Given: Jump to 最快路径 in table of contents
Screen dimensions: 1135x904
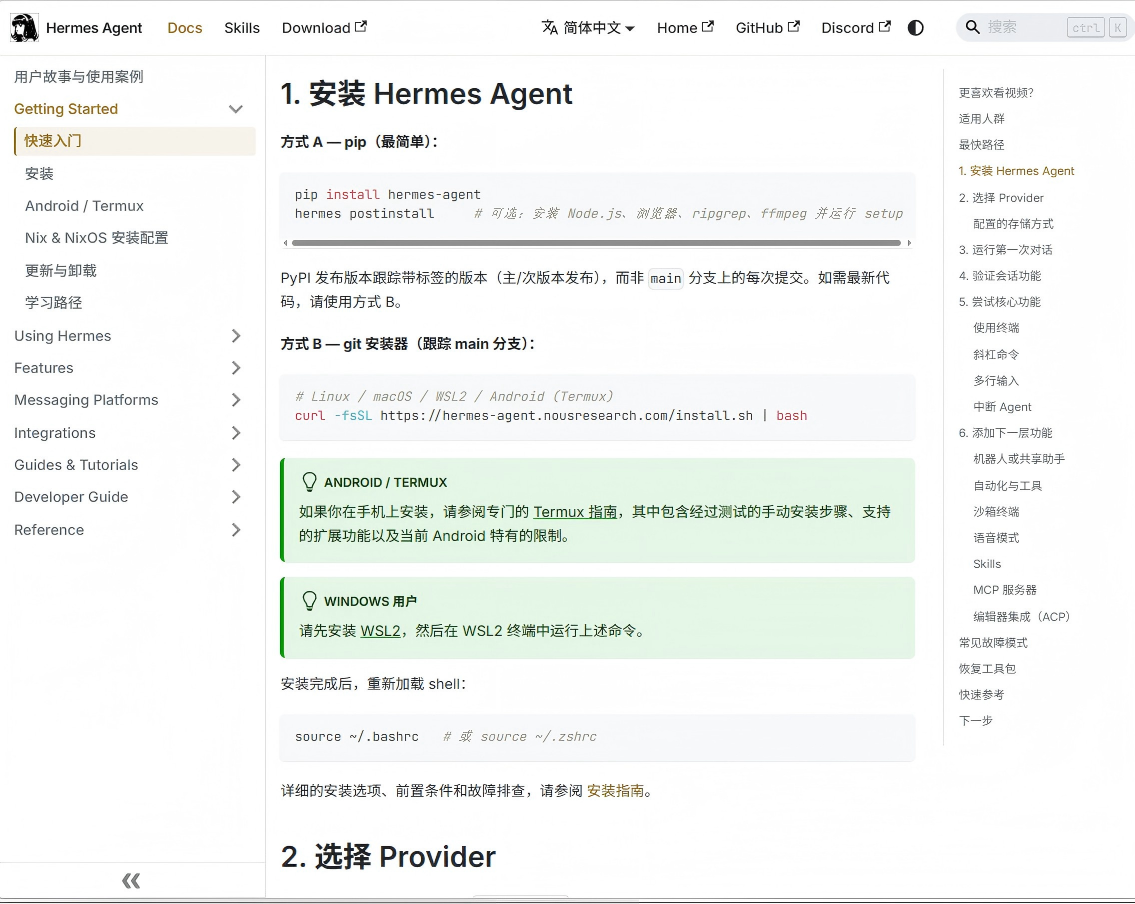Looking at the screenshot, I should tap(982, 145).
